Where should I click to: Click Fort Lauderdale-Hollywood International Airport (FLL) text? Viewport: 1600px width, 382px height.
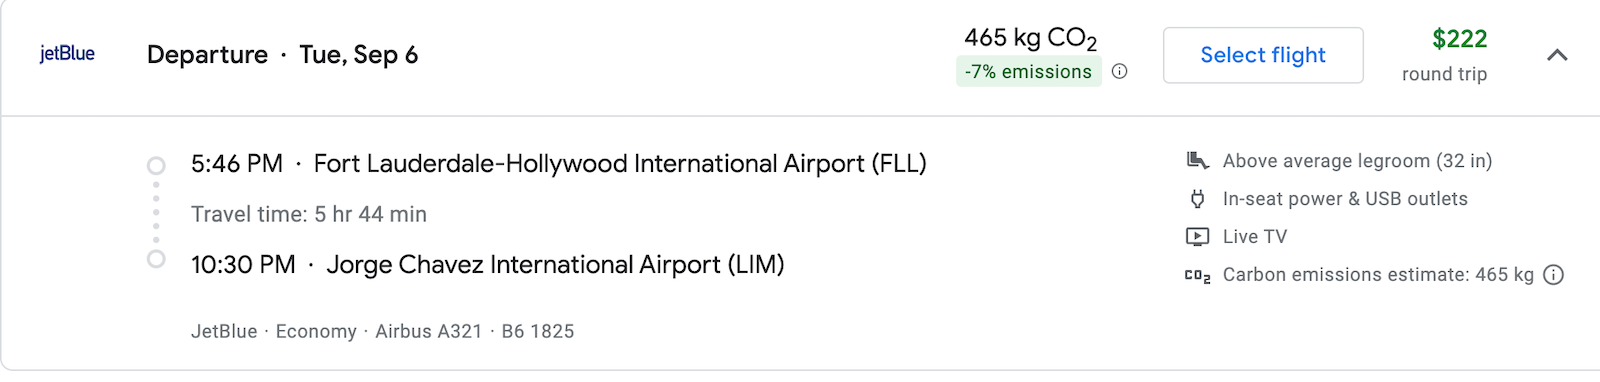[x=620, y=163]
